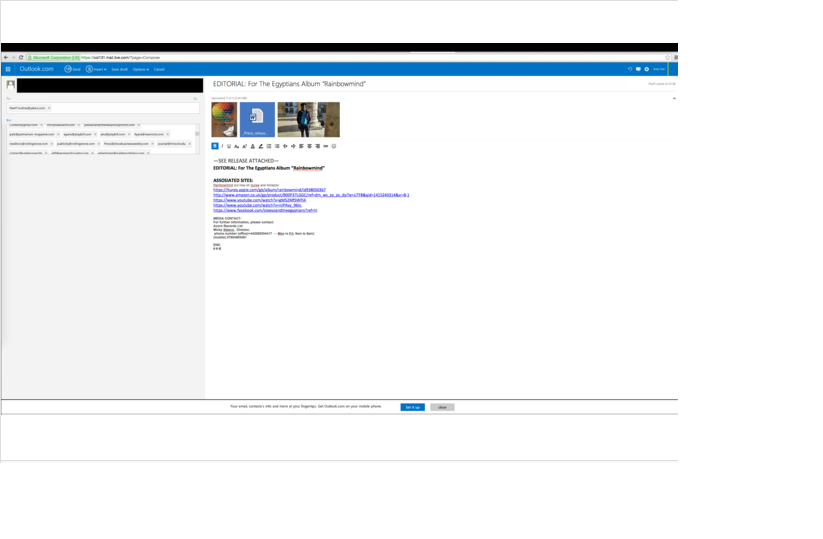Screen dimensions: 823x539
Task: Send the email with the Send button
Action: tap(72, 69)
